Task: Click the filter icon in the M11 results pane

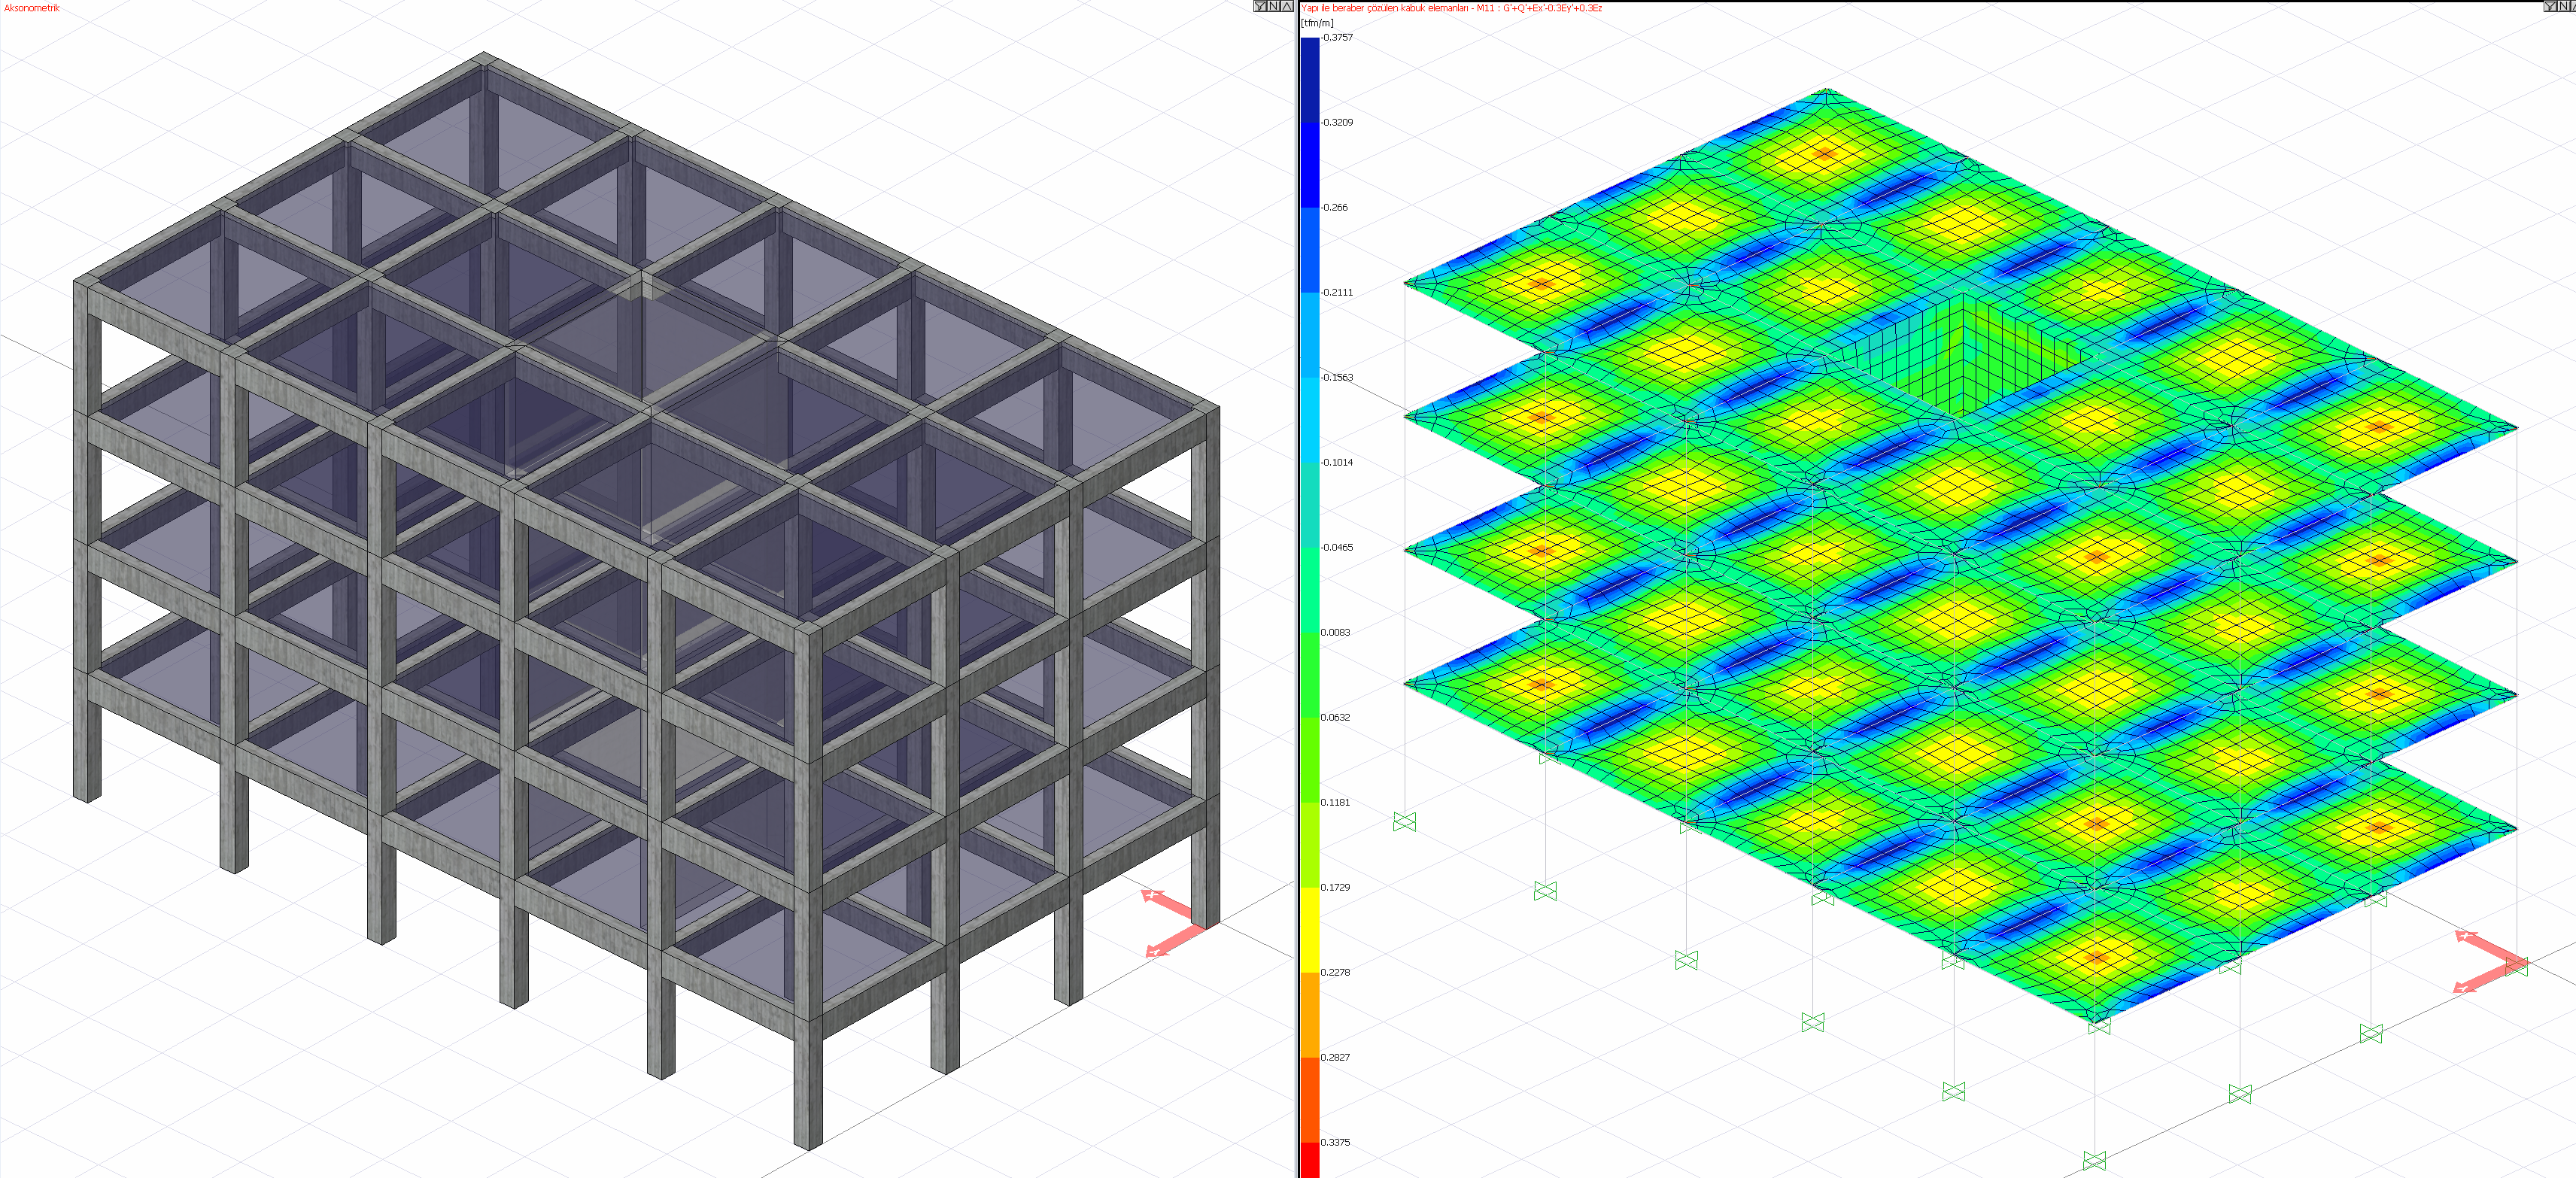Action: pos(2549,6)
